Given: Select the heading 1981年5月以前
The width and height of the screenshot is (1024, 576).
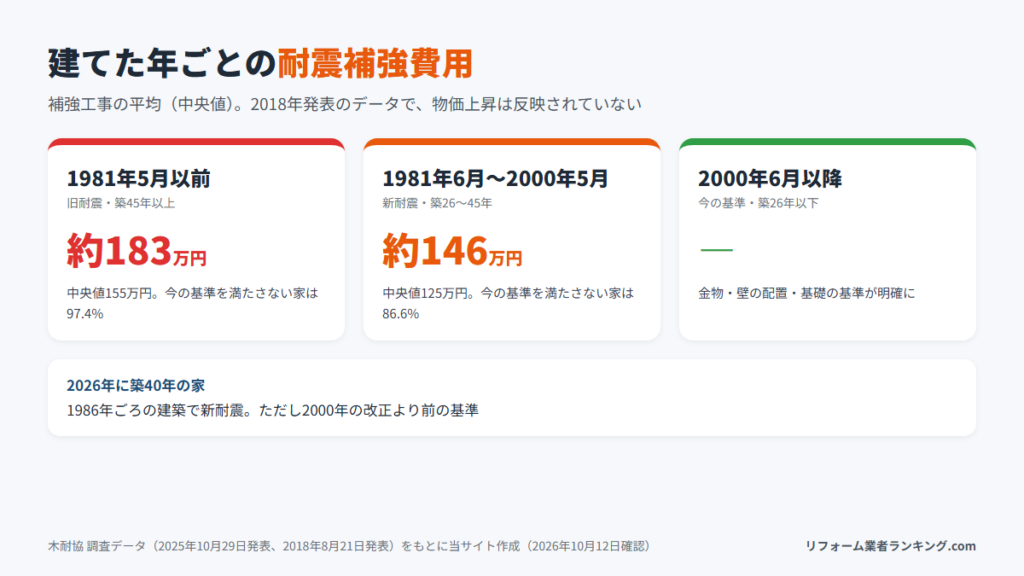Looking at the screenshot, I should pos(138,178).
